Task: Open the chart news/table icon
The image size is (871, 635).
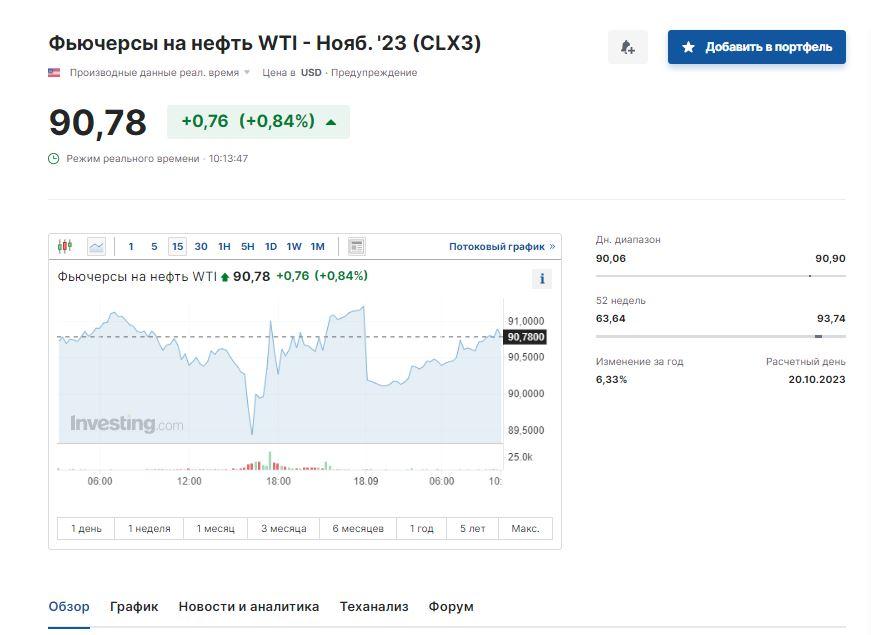Action: tap(356, 246)
